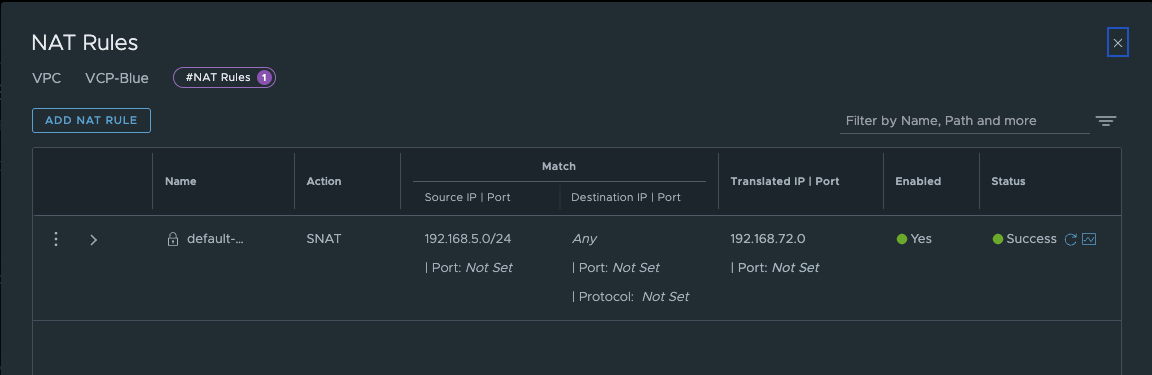This screenshot has height=375, width=1152.
Task: Click the purple count badge showing 1
Action: (x=264, y=77)
